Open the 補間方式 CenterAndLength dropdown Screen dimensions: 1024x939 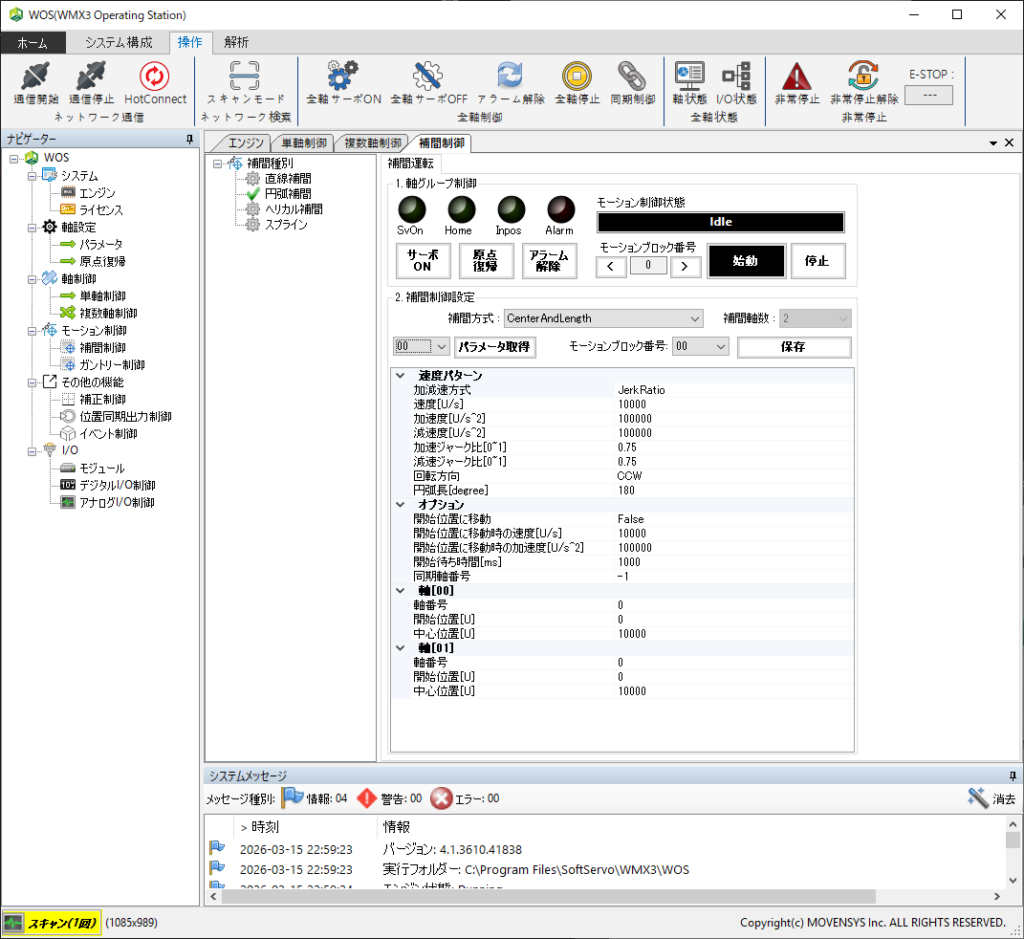coord(603,318)
